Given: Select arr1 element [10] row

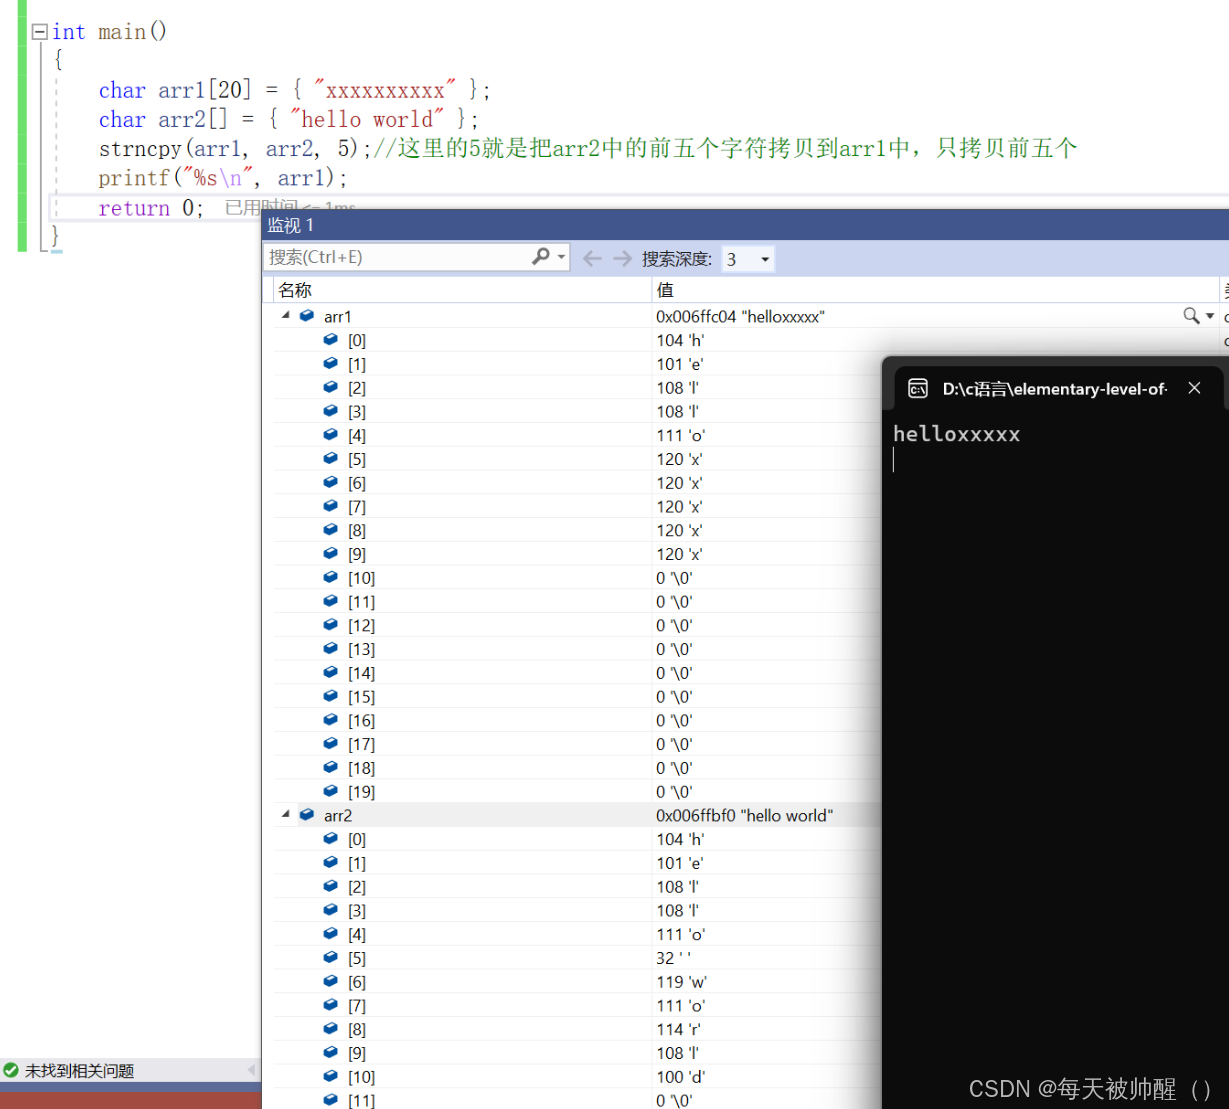Looking at the screenshot, I should (x=576, y=578).
